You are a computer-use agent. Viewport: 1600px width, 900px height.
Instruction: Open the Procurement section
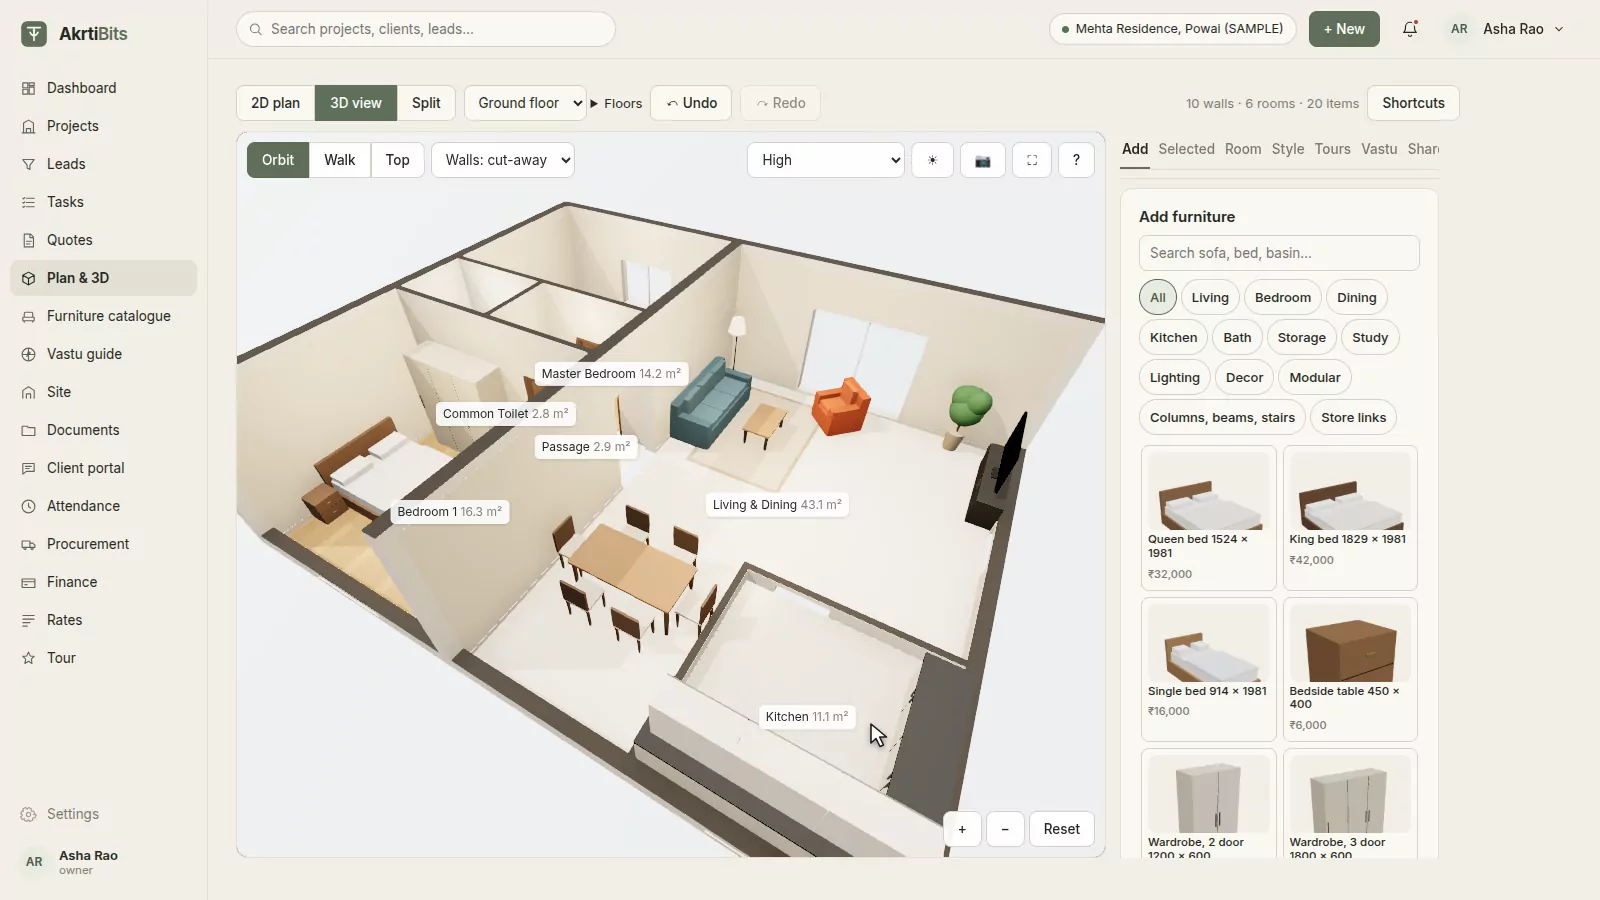(103, 544)
